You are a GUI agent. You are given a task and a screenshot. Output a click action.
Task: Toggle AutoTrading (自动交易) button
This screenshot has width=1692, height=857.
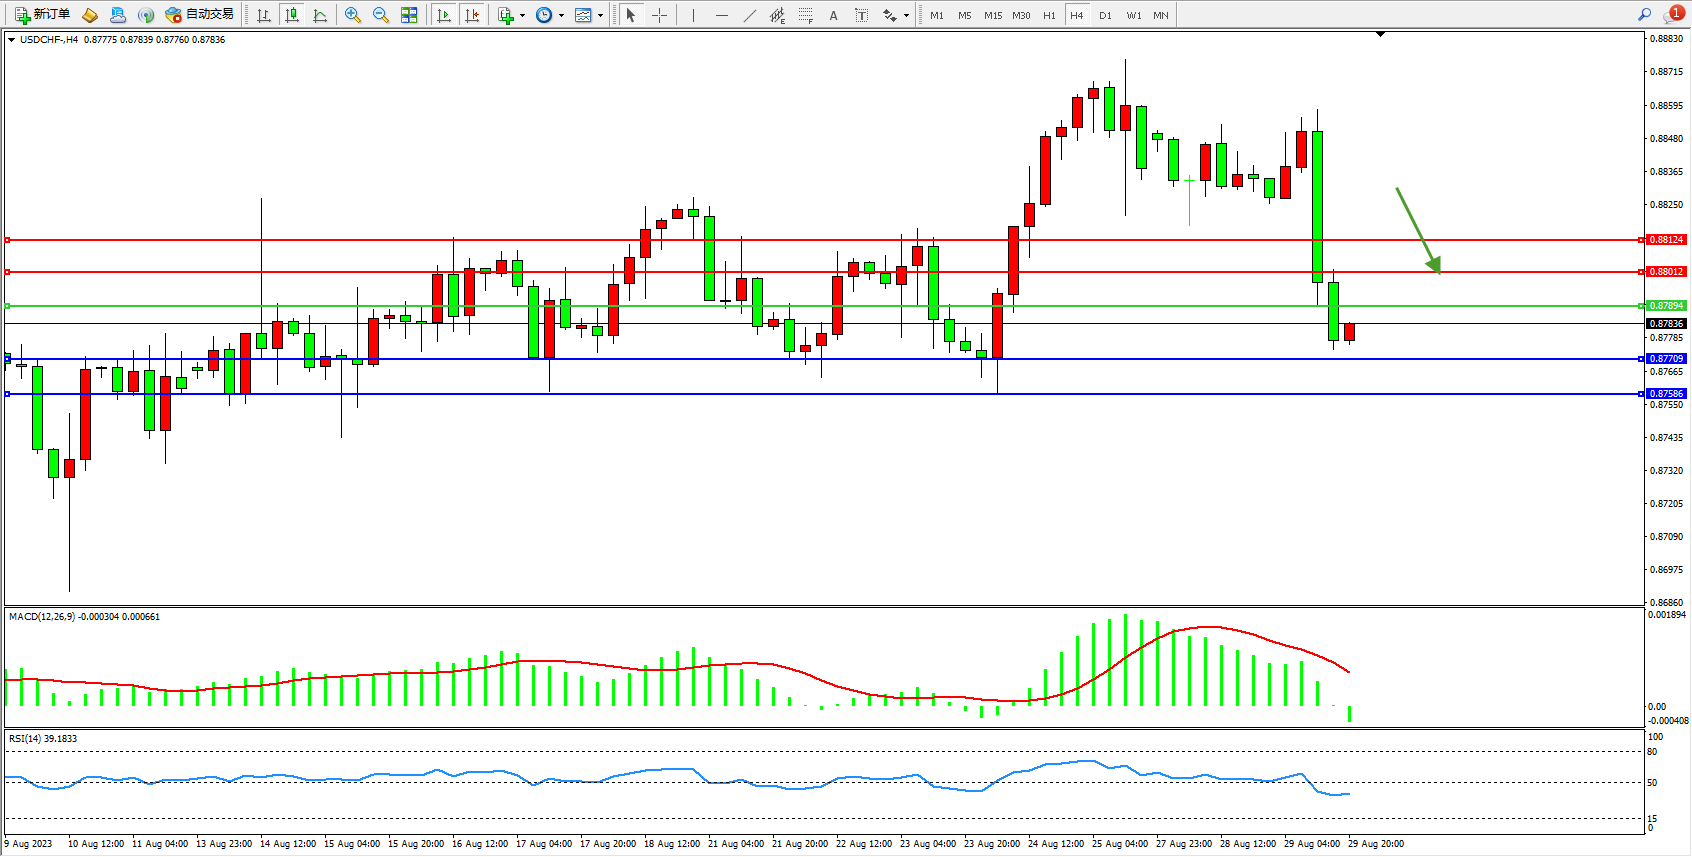click(x=199, y=15)
